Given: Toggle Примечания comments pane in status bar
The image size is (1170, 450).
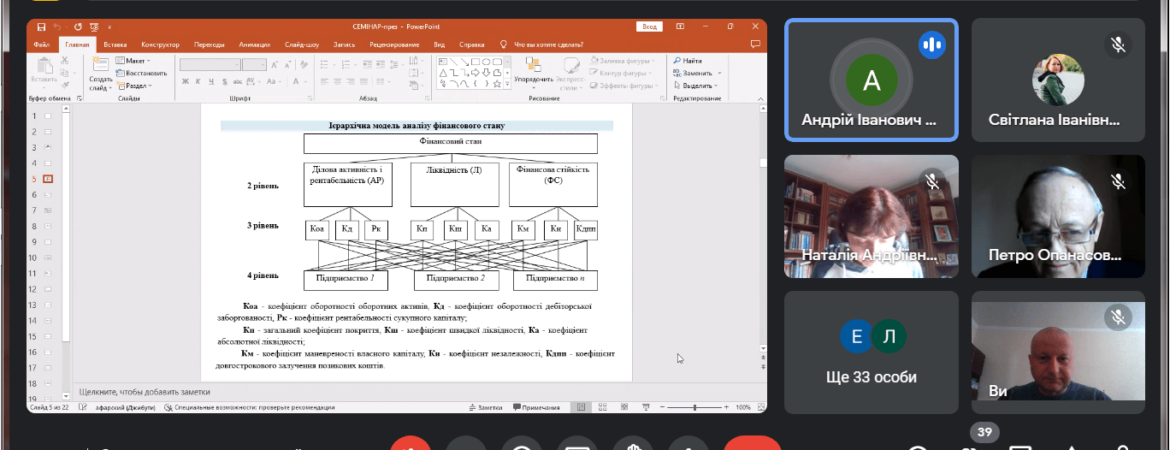Looking at the screenshot, I should (536, 407).
